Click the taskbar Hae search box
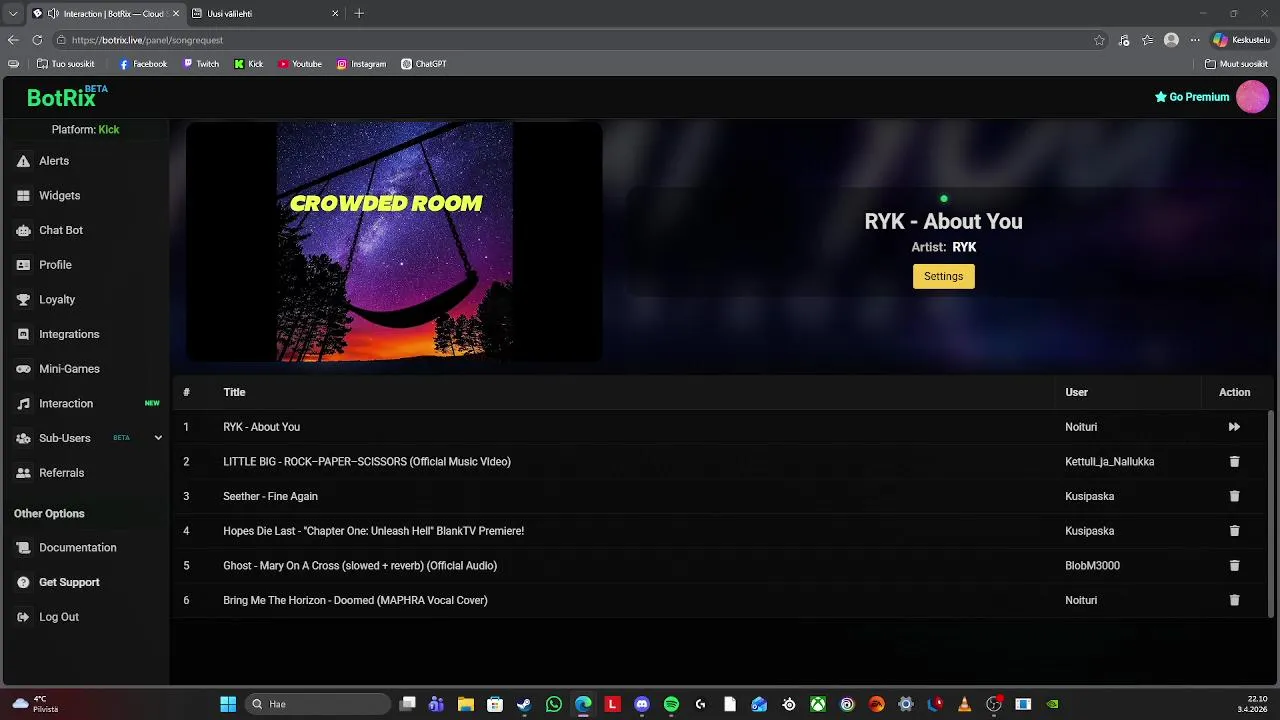1280x720 pixels. click(x=317, y=704)
